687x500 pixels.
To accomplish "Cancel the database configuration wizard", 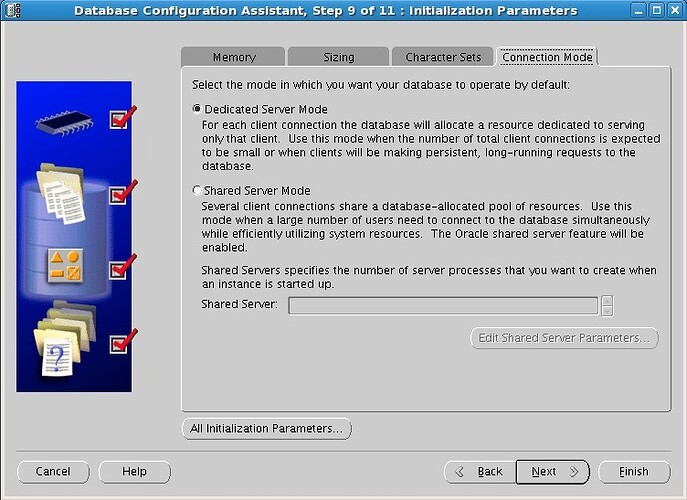I will [x=53, y=472].
